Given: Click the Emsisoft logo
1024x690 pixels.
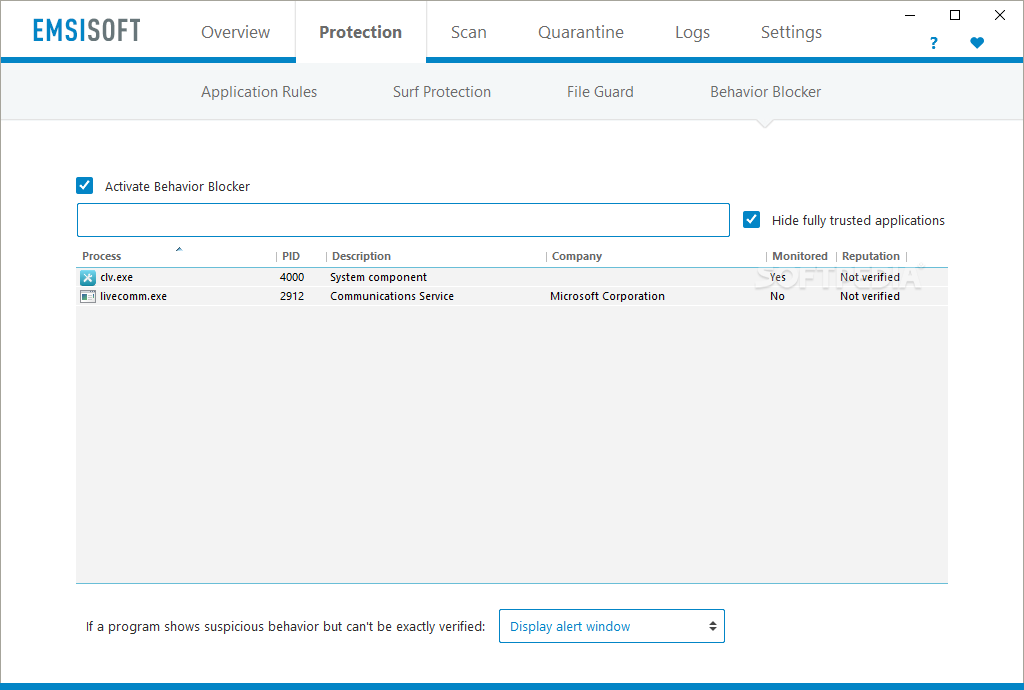Looking at the screenshot, I should pyautogui.click(x=86, y=31).
